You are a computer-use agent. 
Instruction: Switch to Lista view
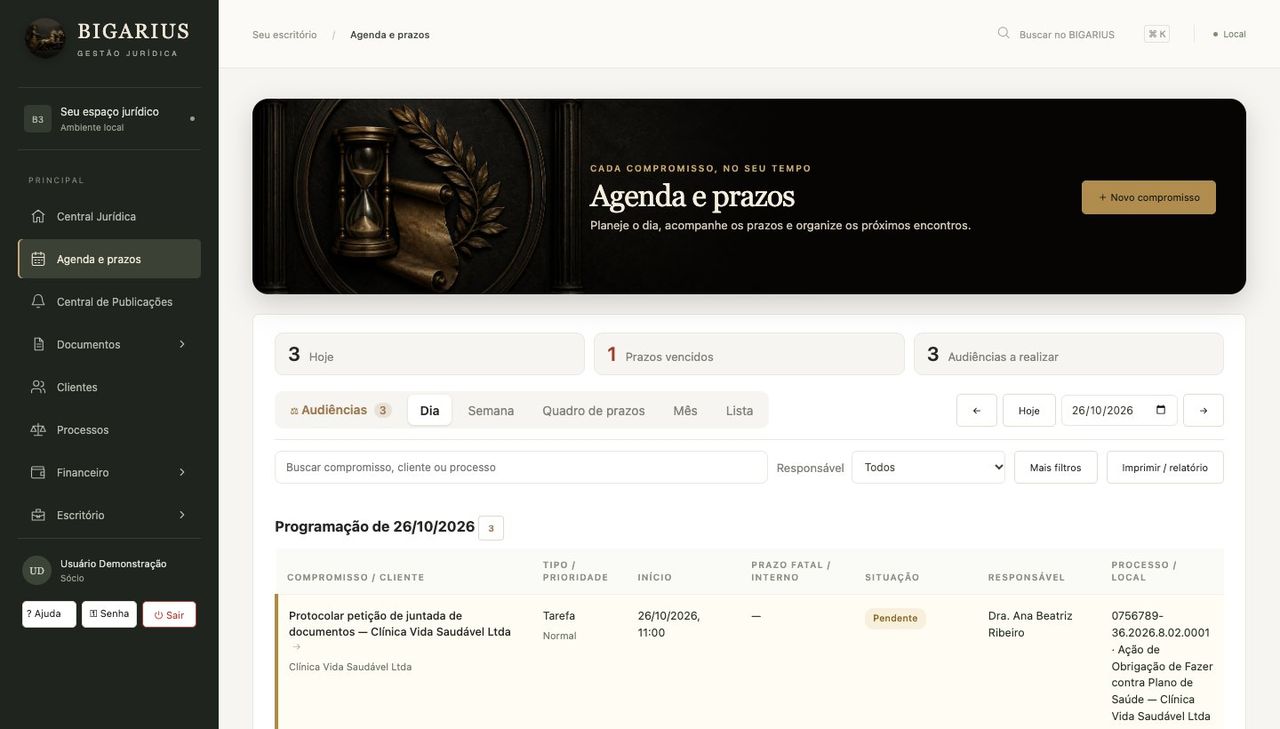tap(739, 410)
